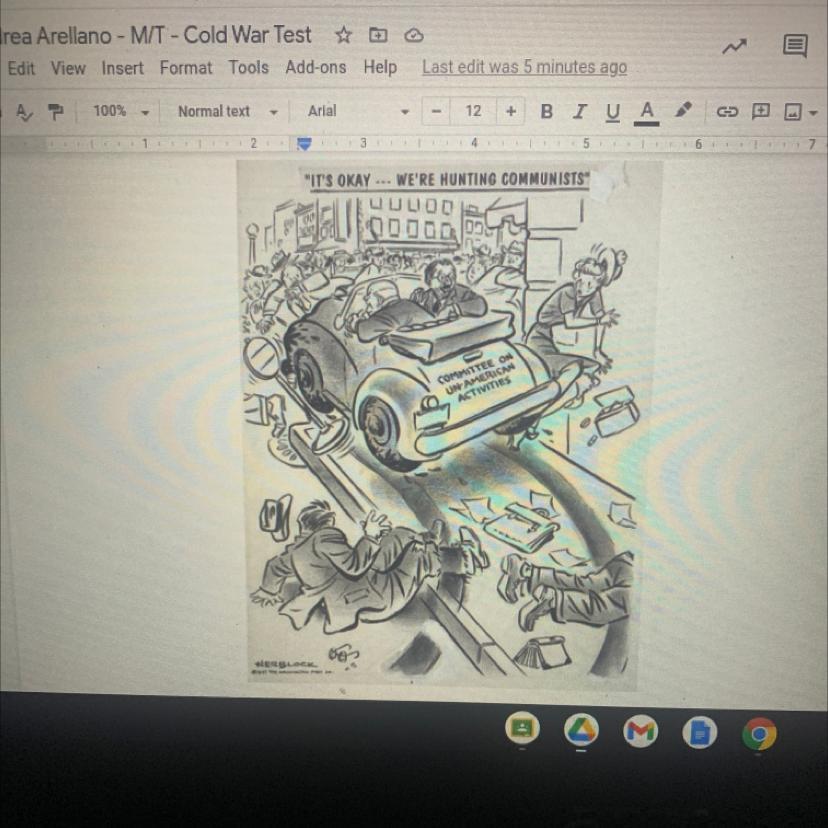Toggle bold formatting

point(547,111)
